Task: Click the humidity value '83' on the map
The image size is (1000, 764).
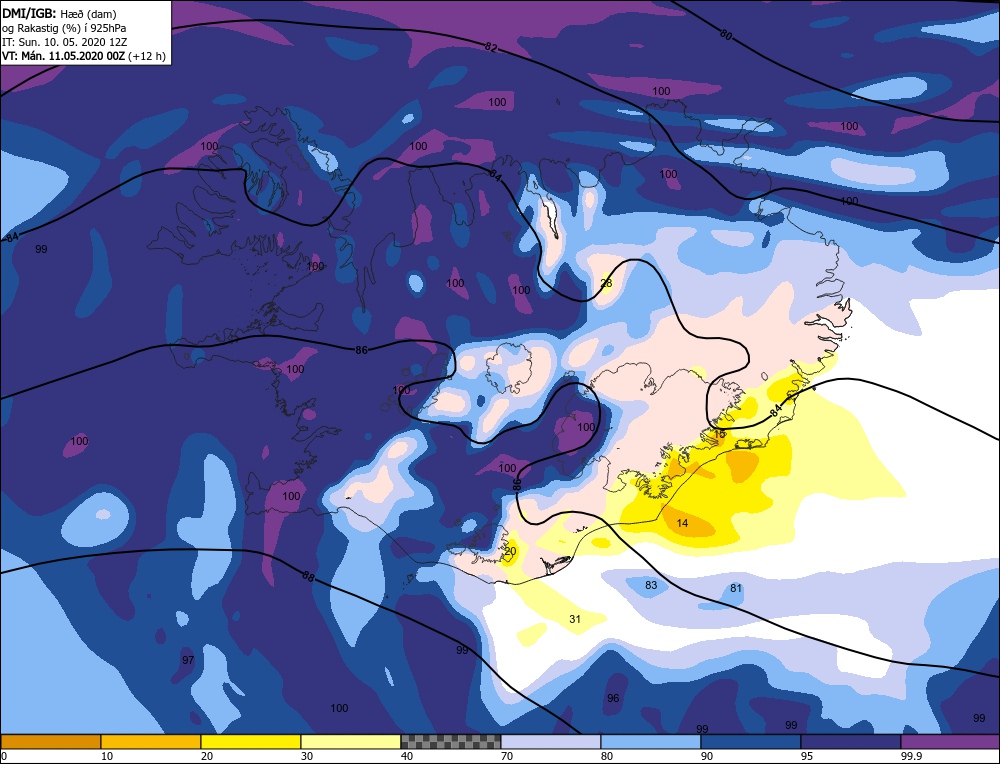Action: pyautogui.click(x=651, y=585)
